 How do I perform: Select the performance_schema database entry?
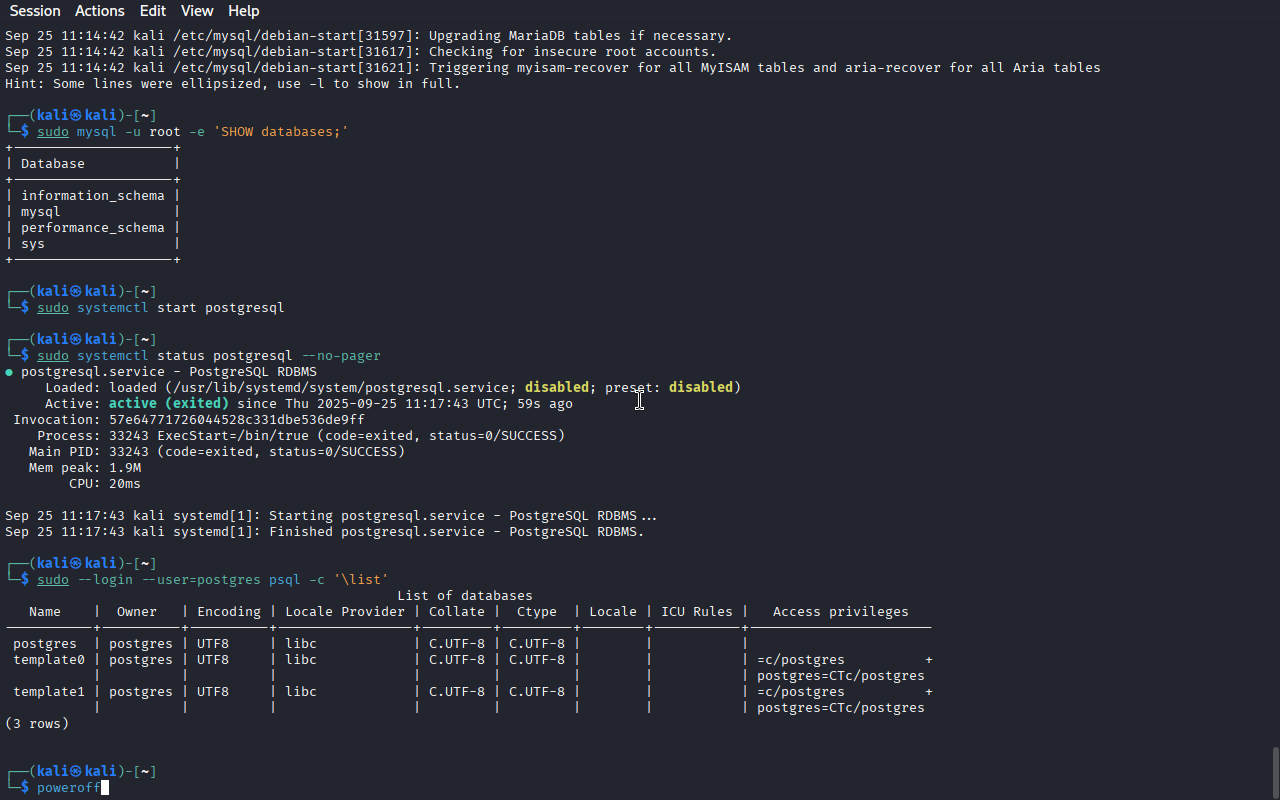tap(92, 228)
